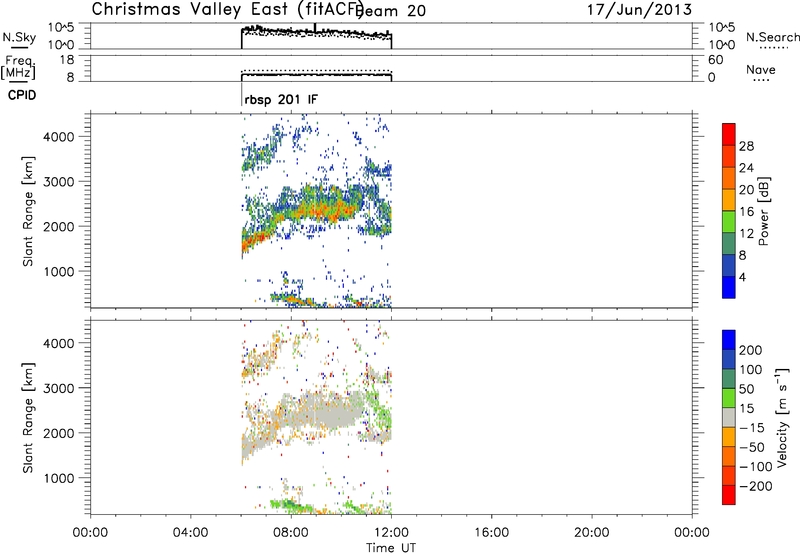
Task: Click the blue top segment of the velocity colorbar
Action: click(729, 340)
